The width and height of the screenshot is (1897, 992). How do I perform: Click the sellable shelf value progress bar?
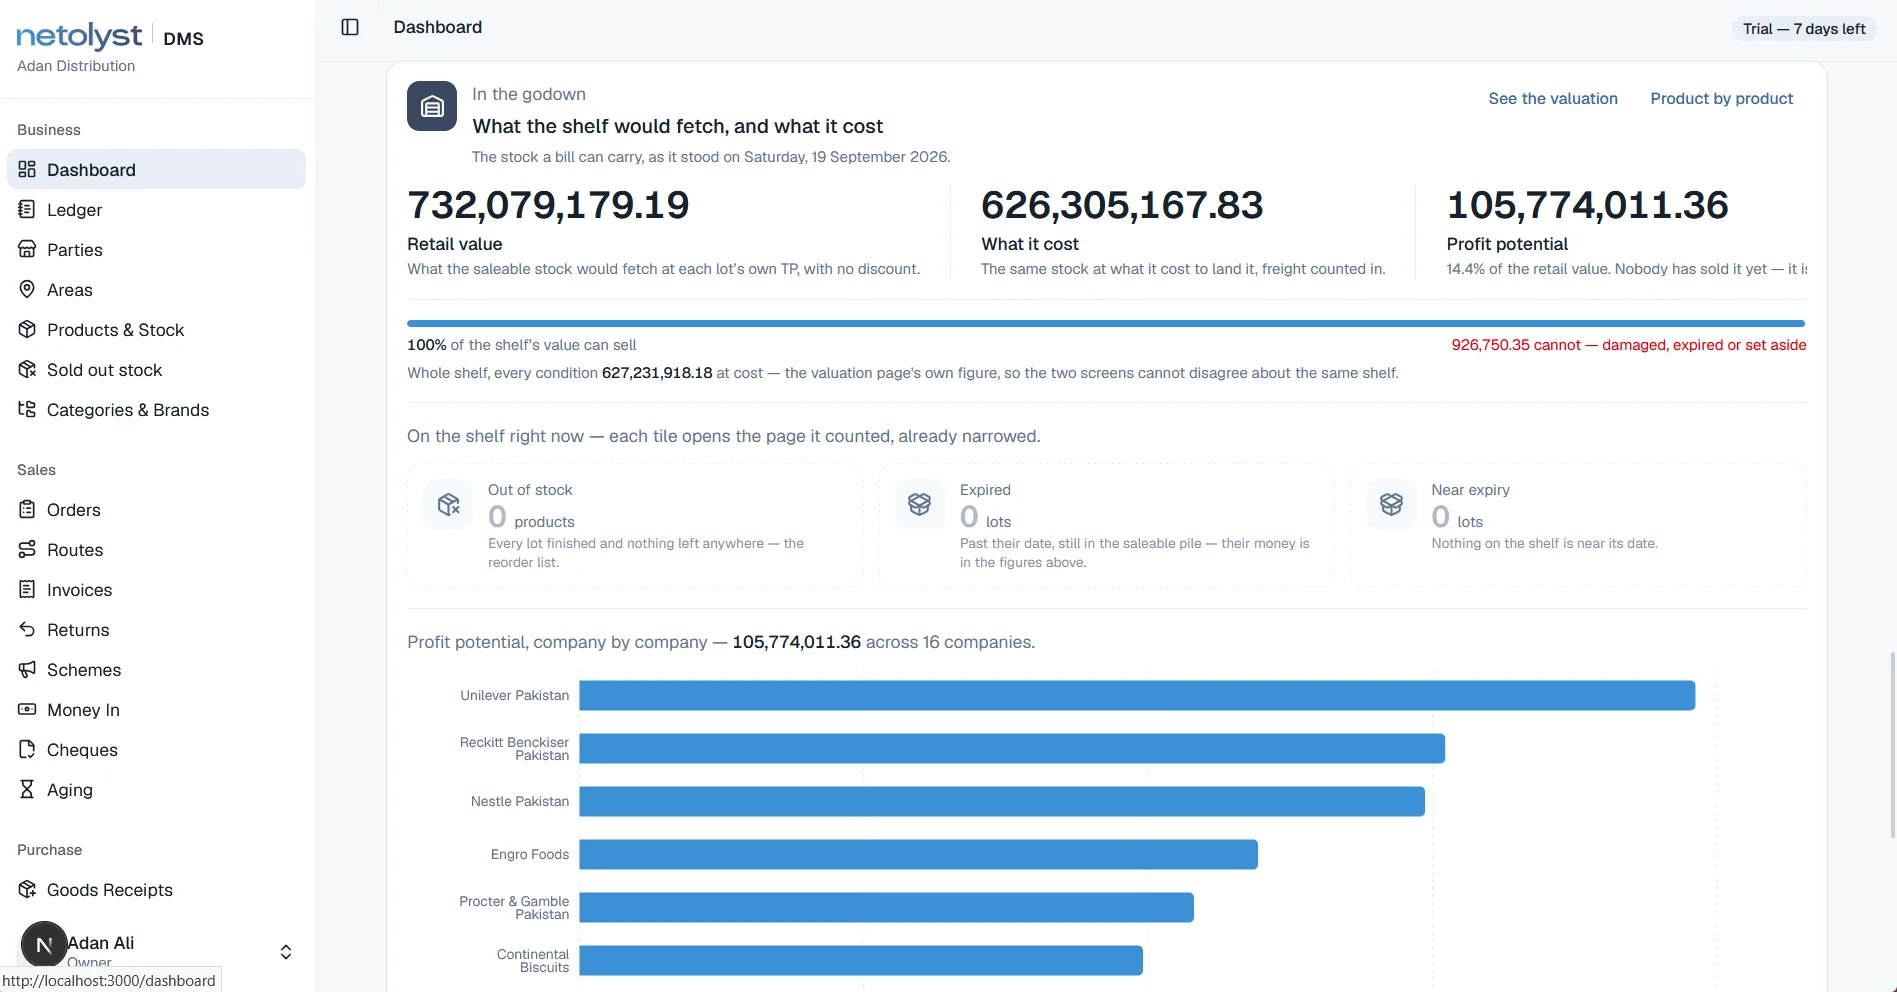pyautogui.click(x=1106, y=323)
